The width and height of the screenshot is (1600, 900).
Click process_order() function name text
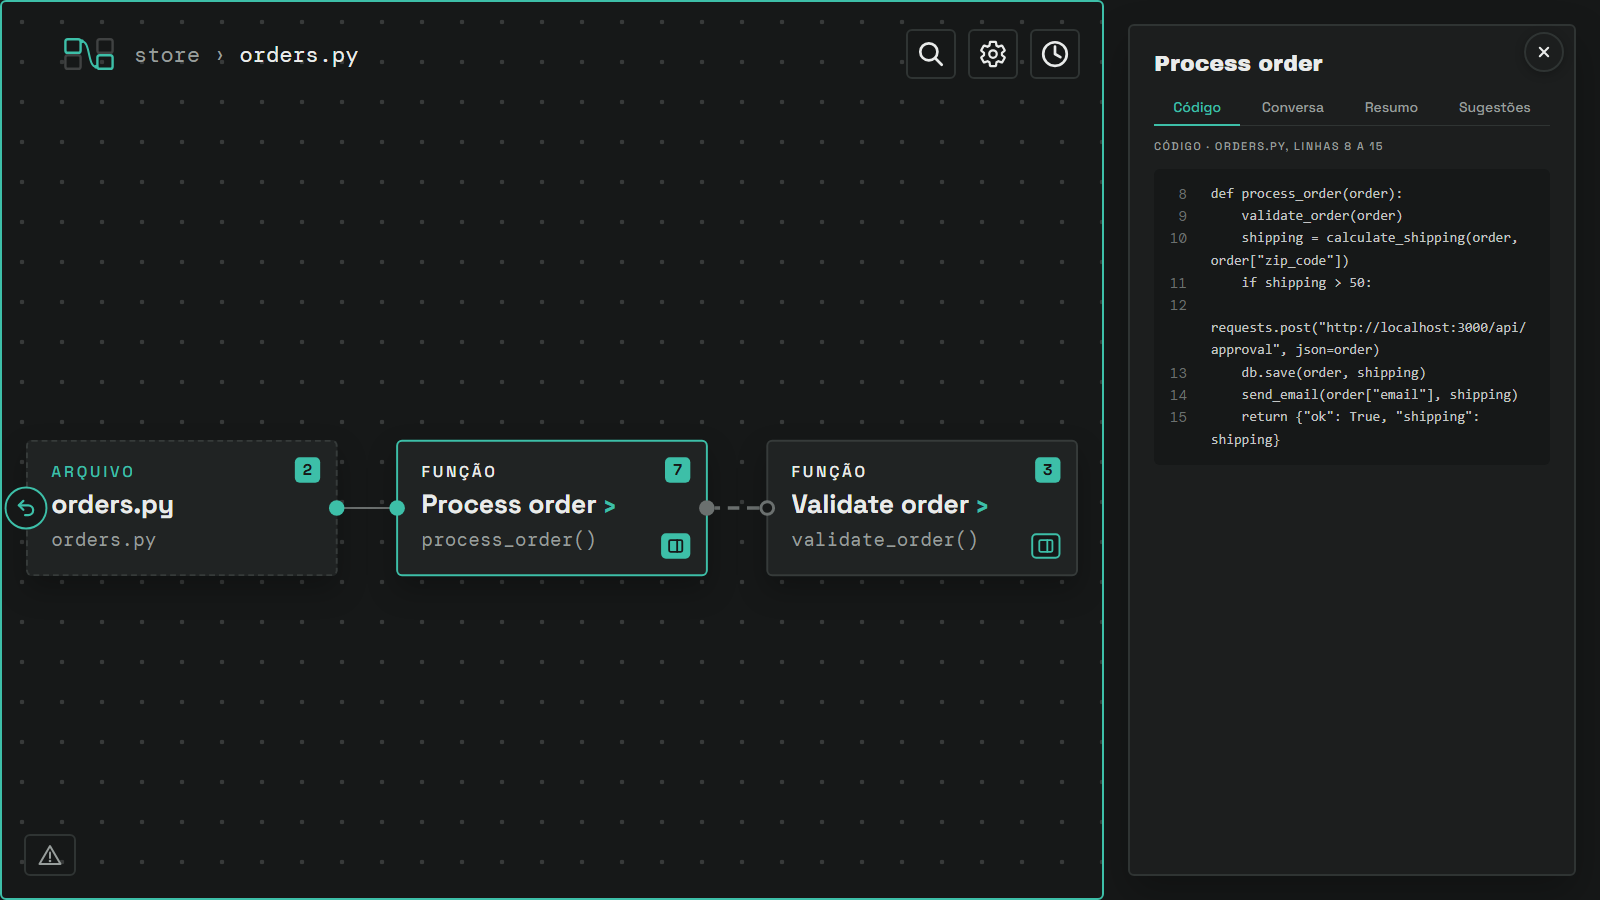[x=508, y=540]
